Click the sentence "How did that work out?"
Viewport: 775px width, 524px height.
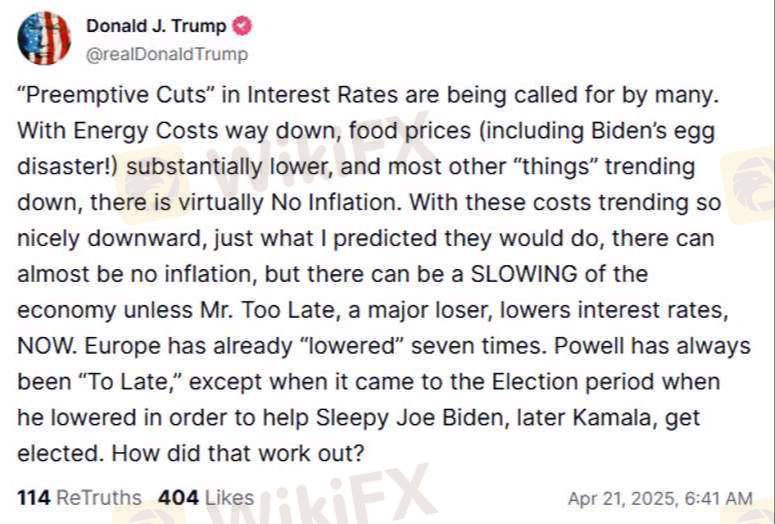[x=238, y=453]
